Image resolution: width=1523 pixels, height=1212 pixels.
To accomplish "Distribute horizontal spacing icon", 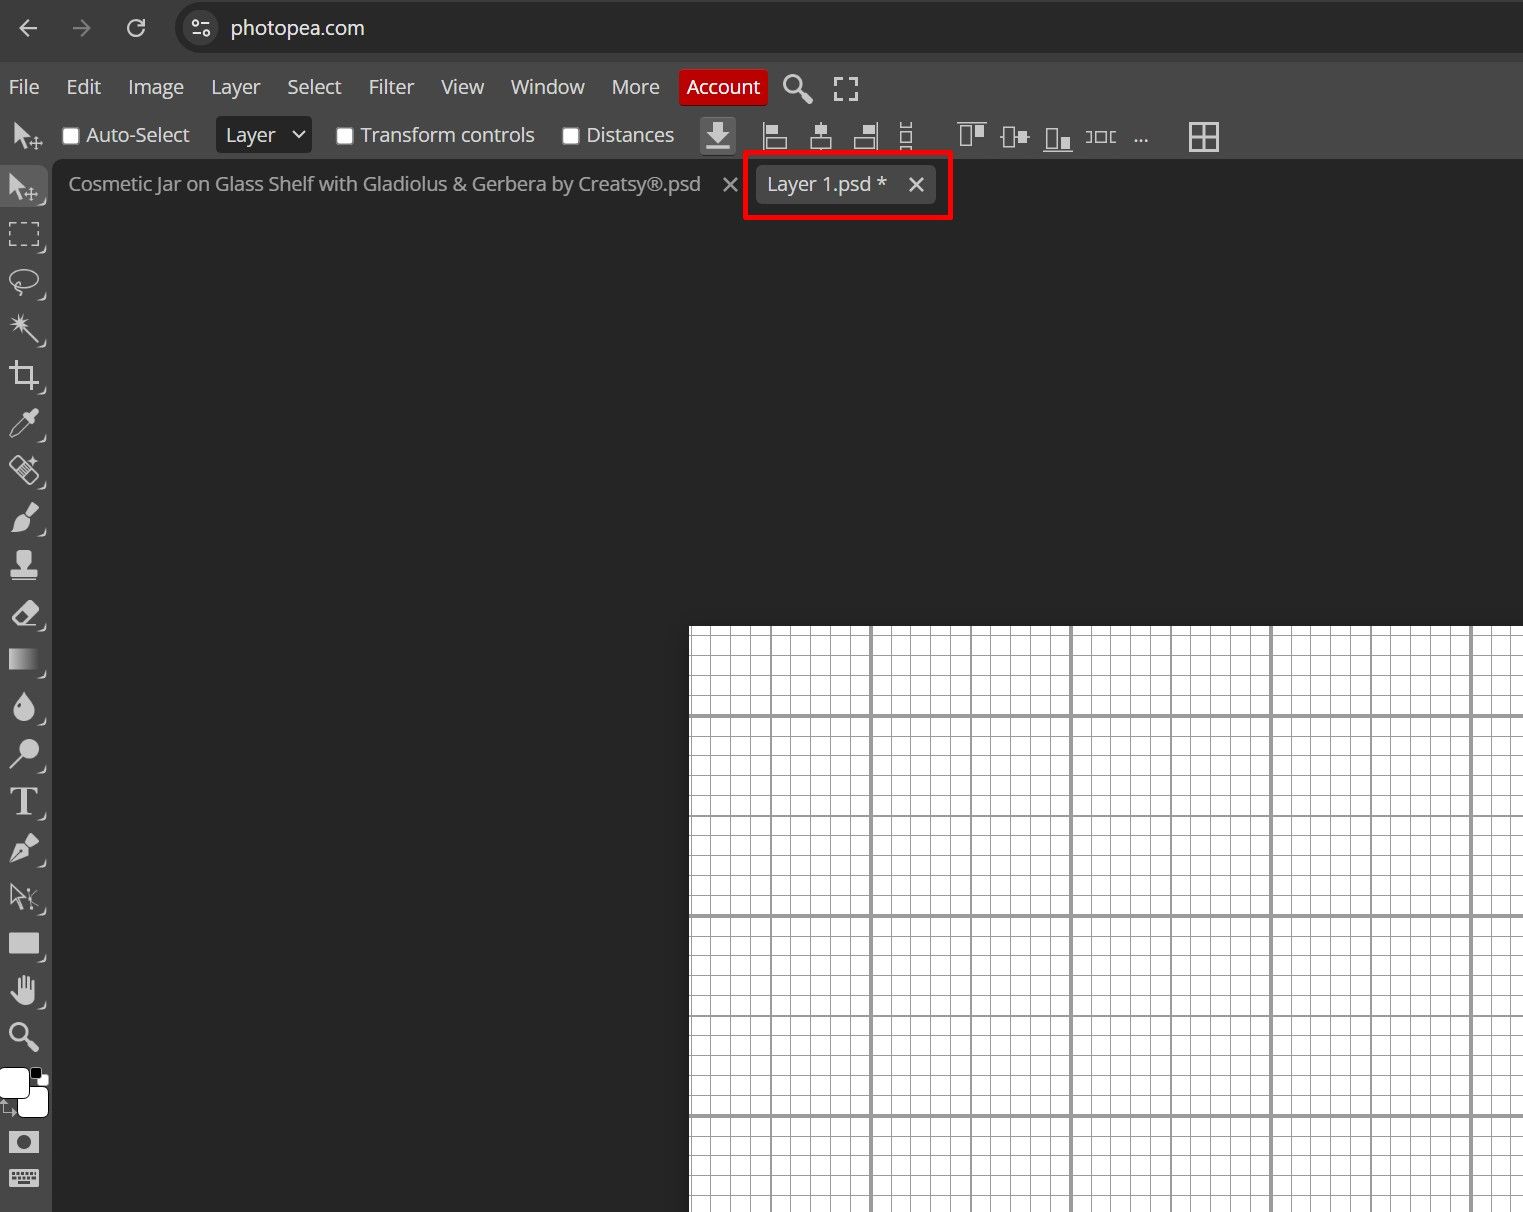I will point(1101,136).
